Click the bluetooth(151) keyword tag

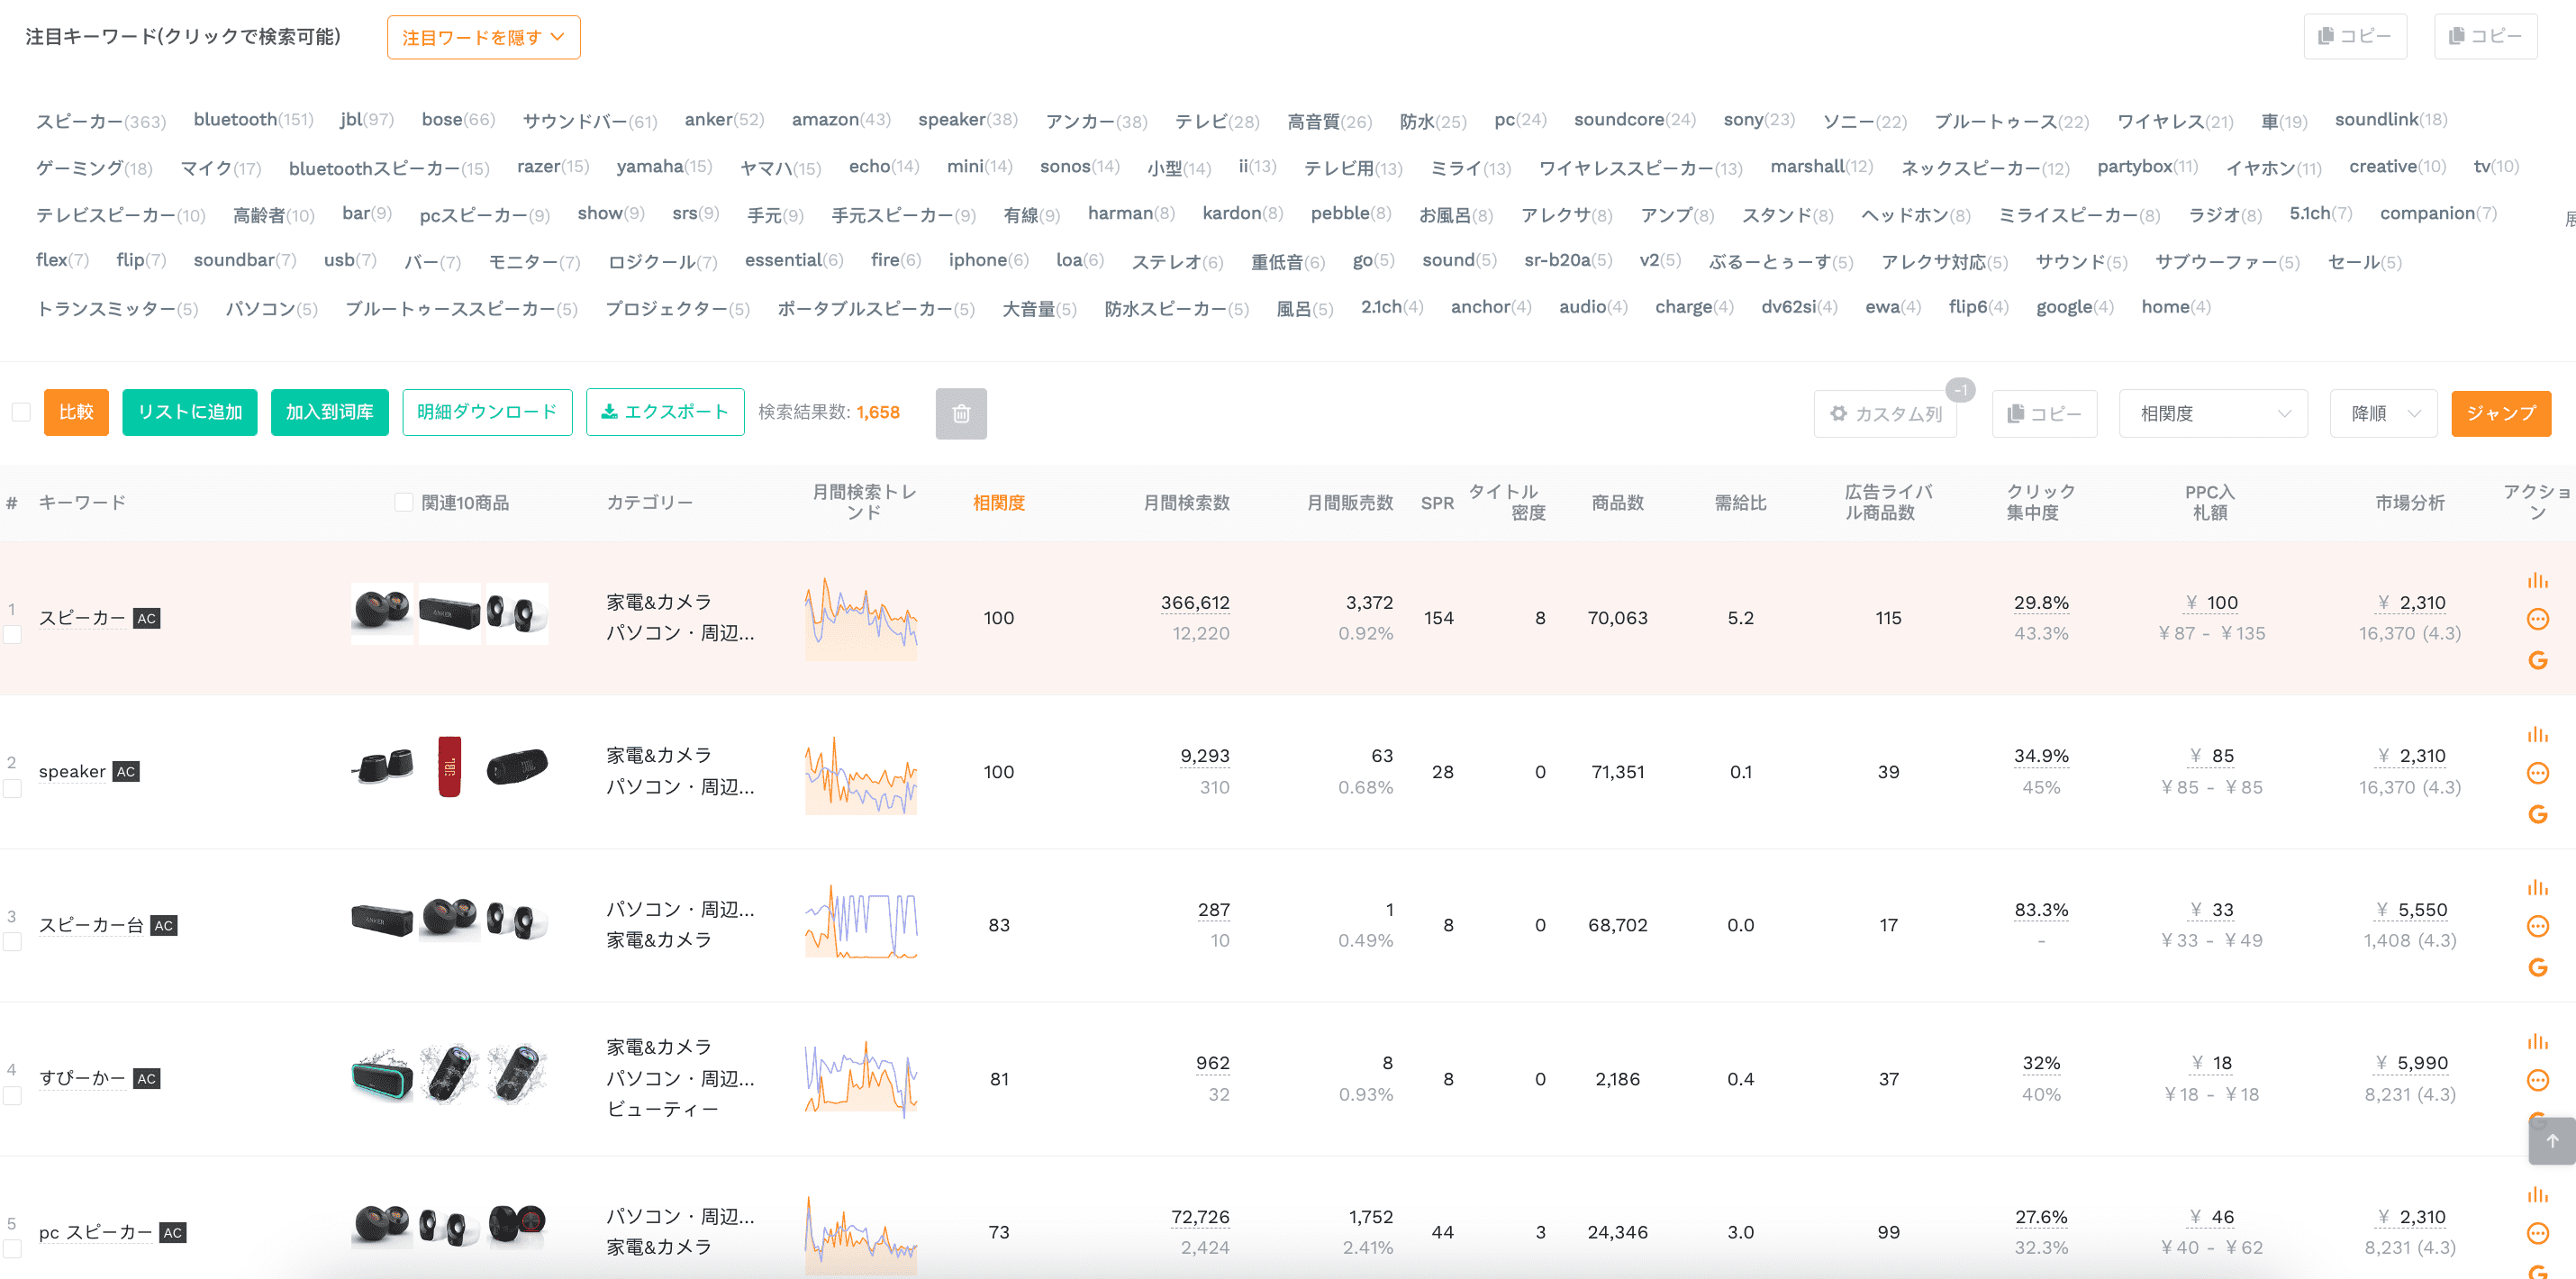253,119
